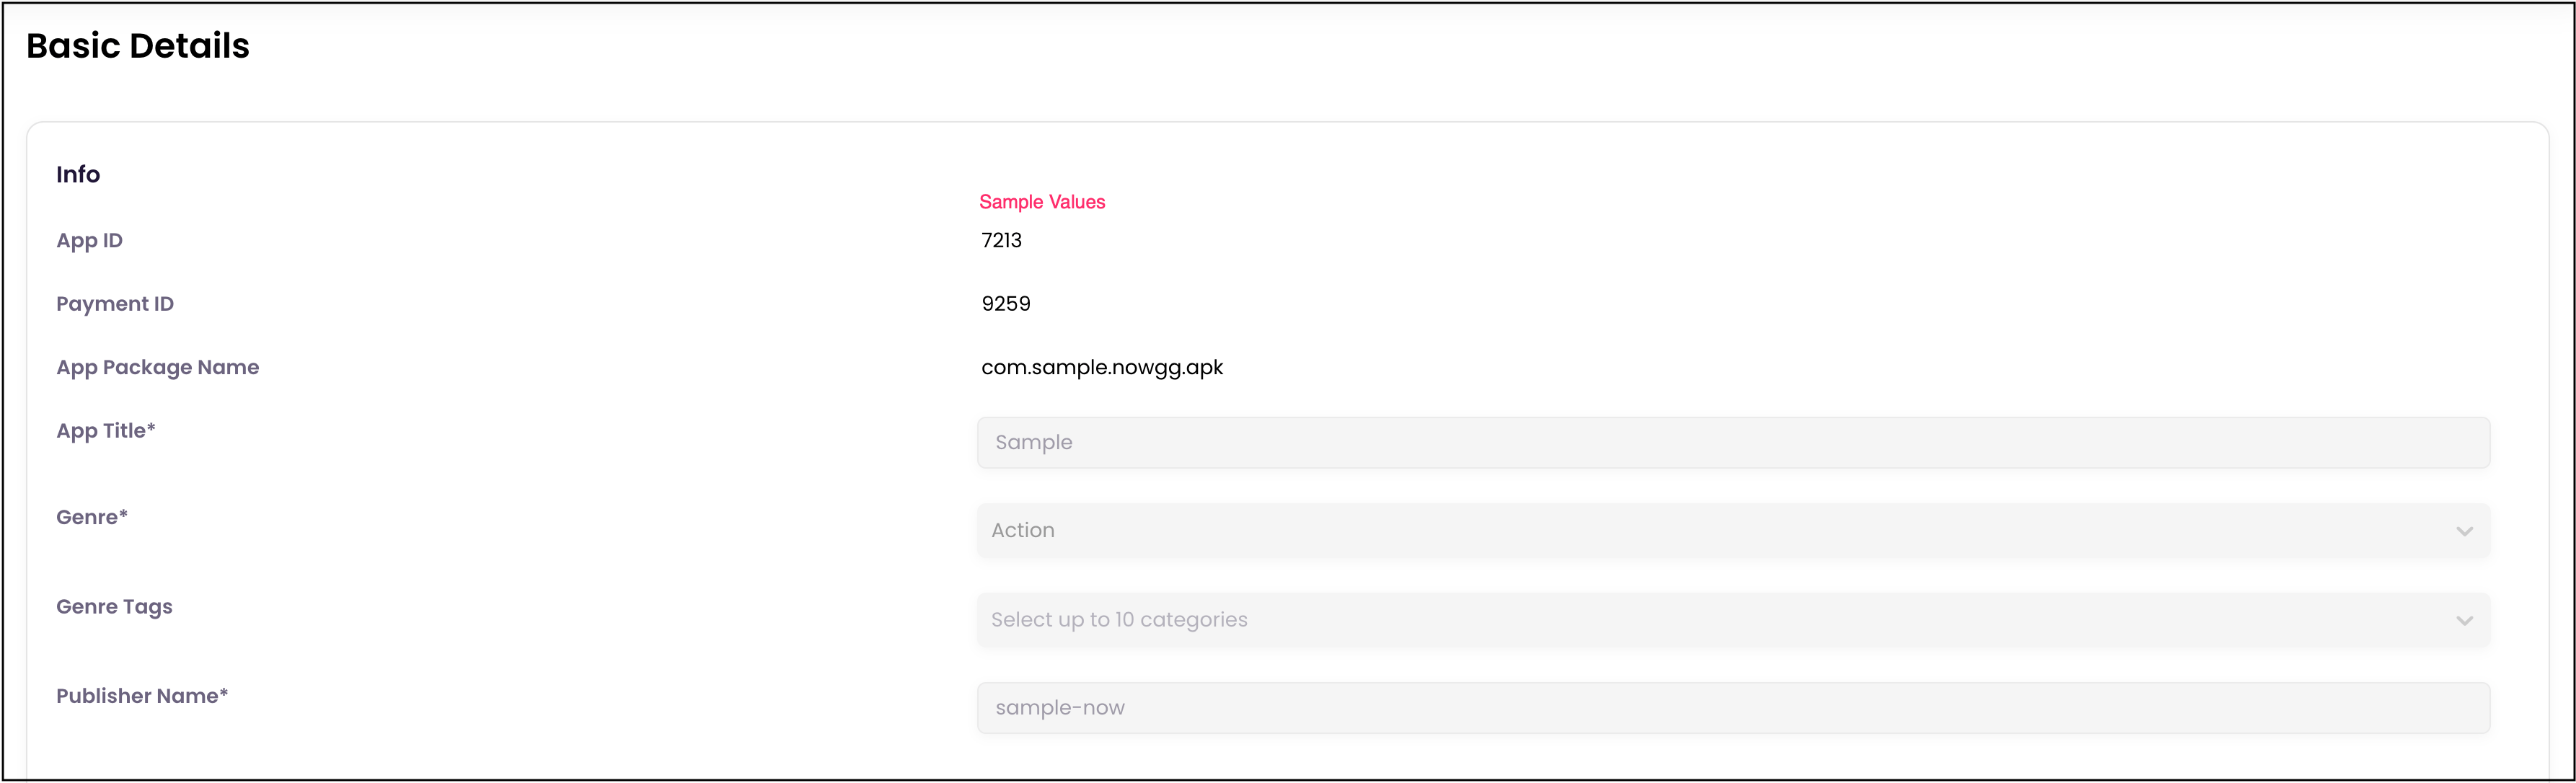Click the App Package Name label
This screenshot has height=783, width=2576.
pyautogui.click(x=157, y=367)
